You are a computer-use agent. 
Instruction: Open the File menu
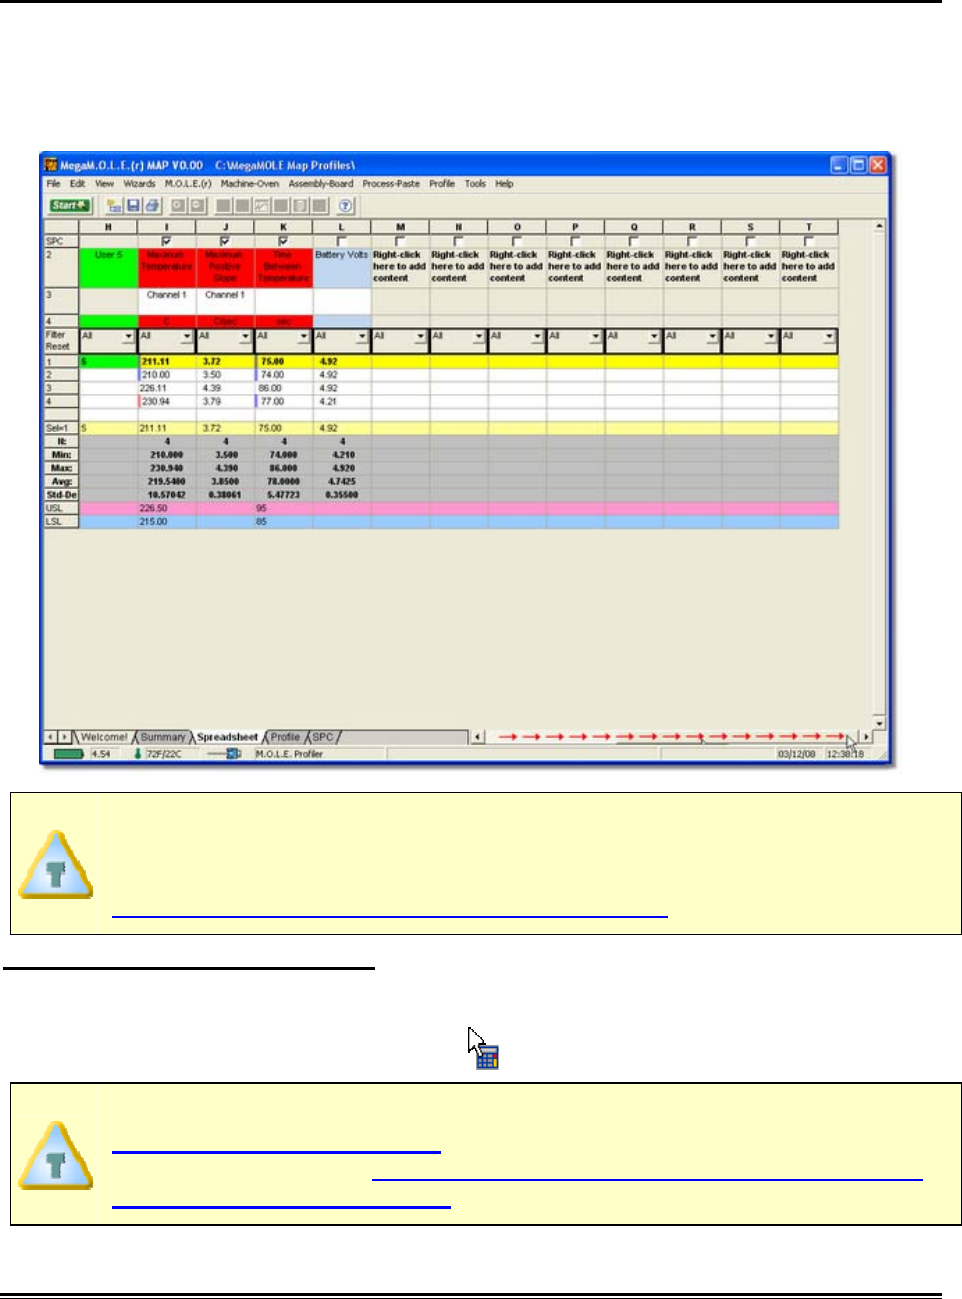point(53,184)
